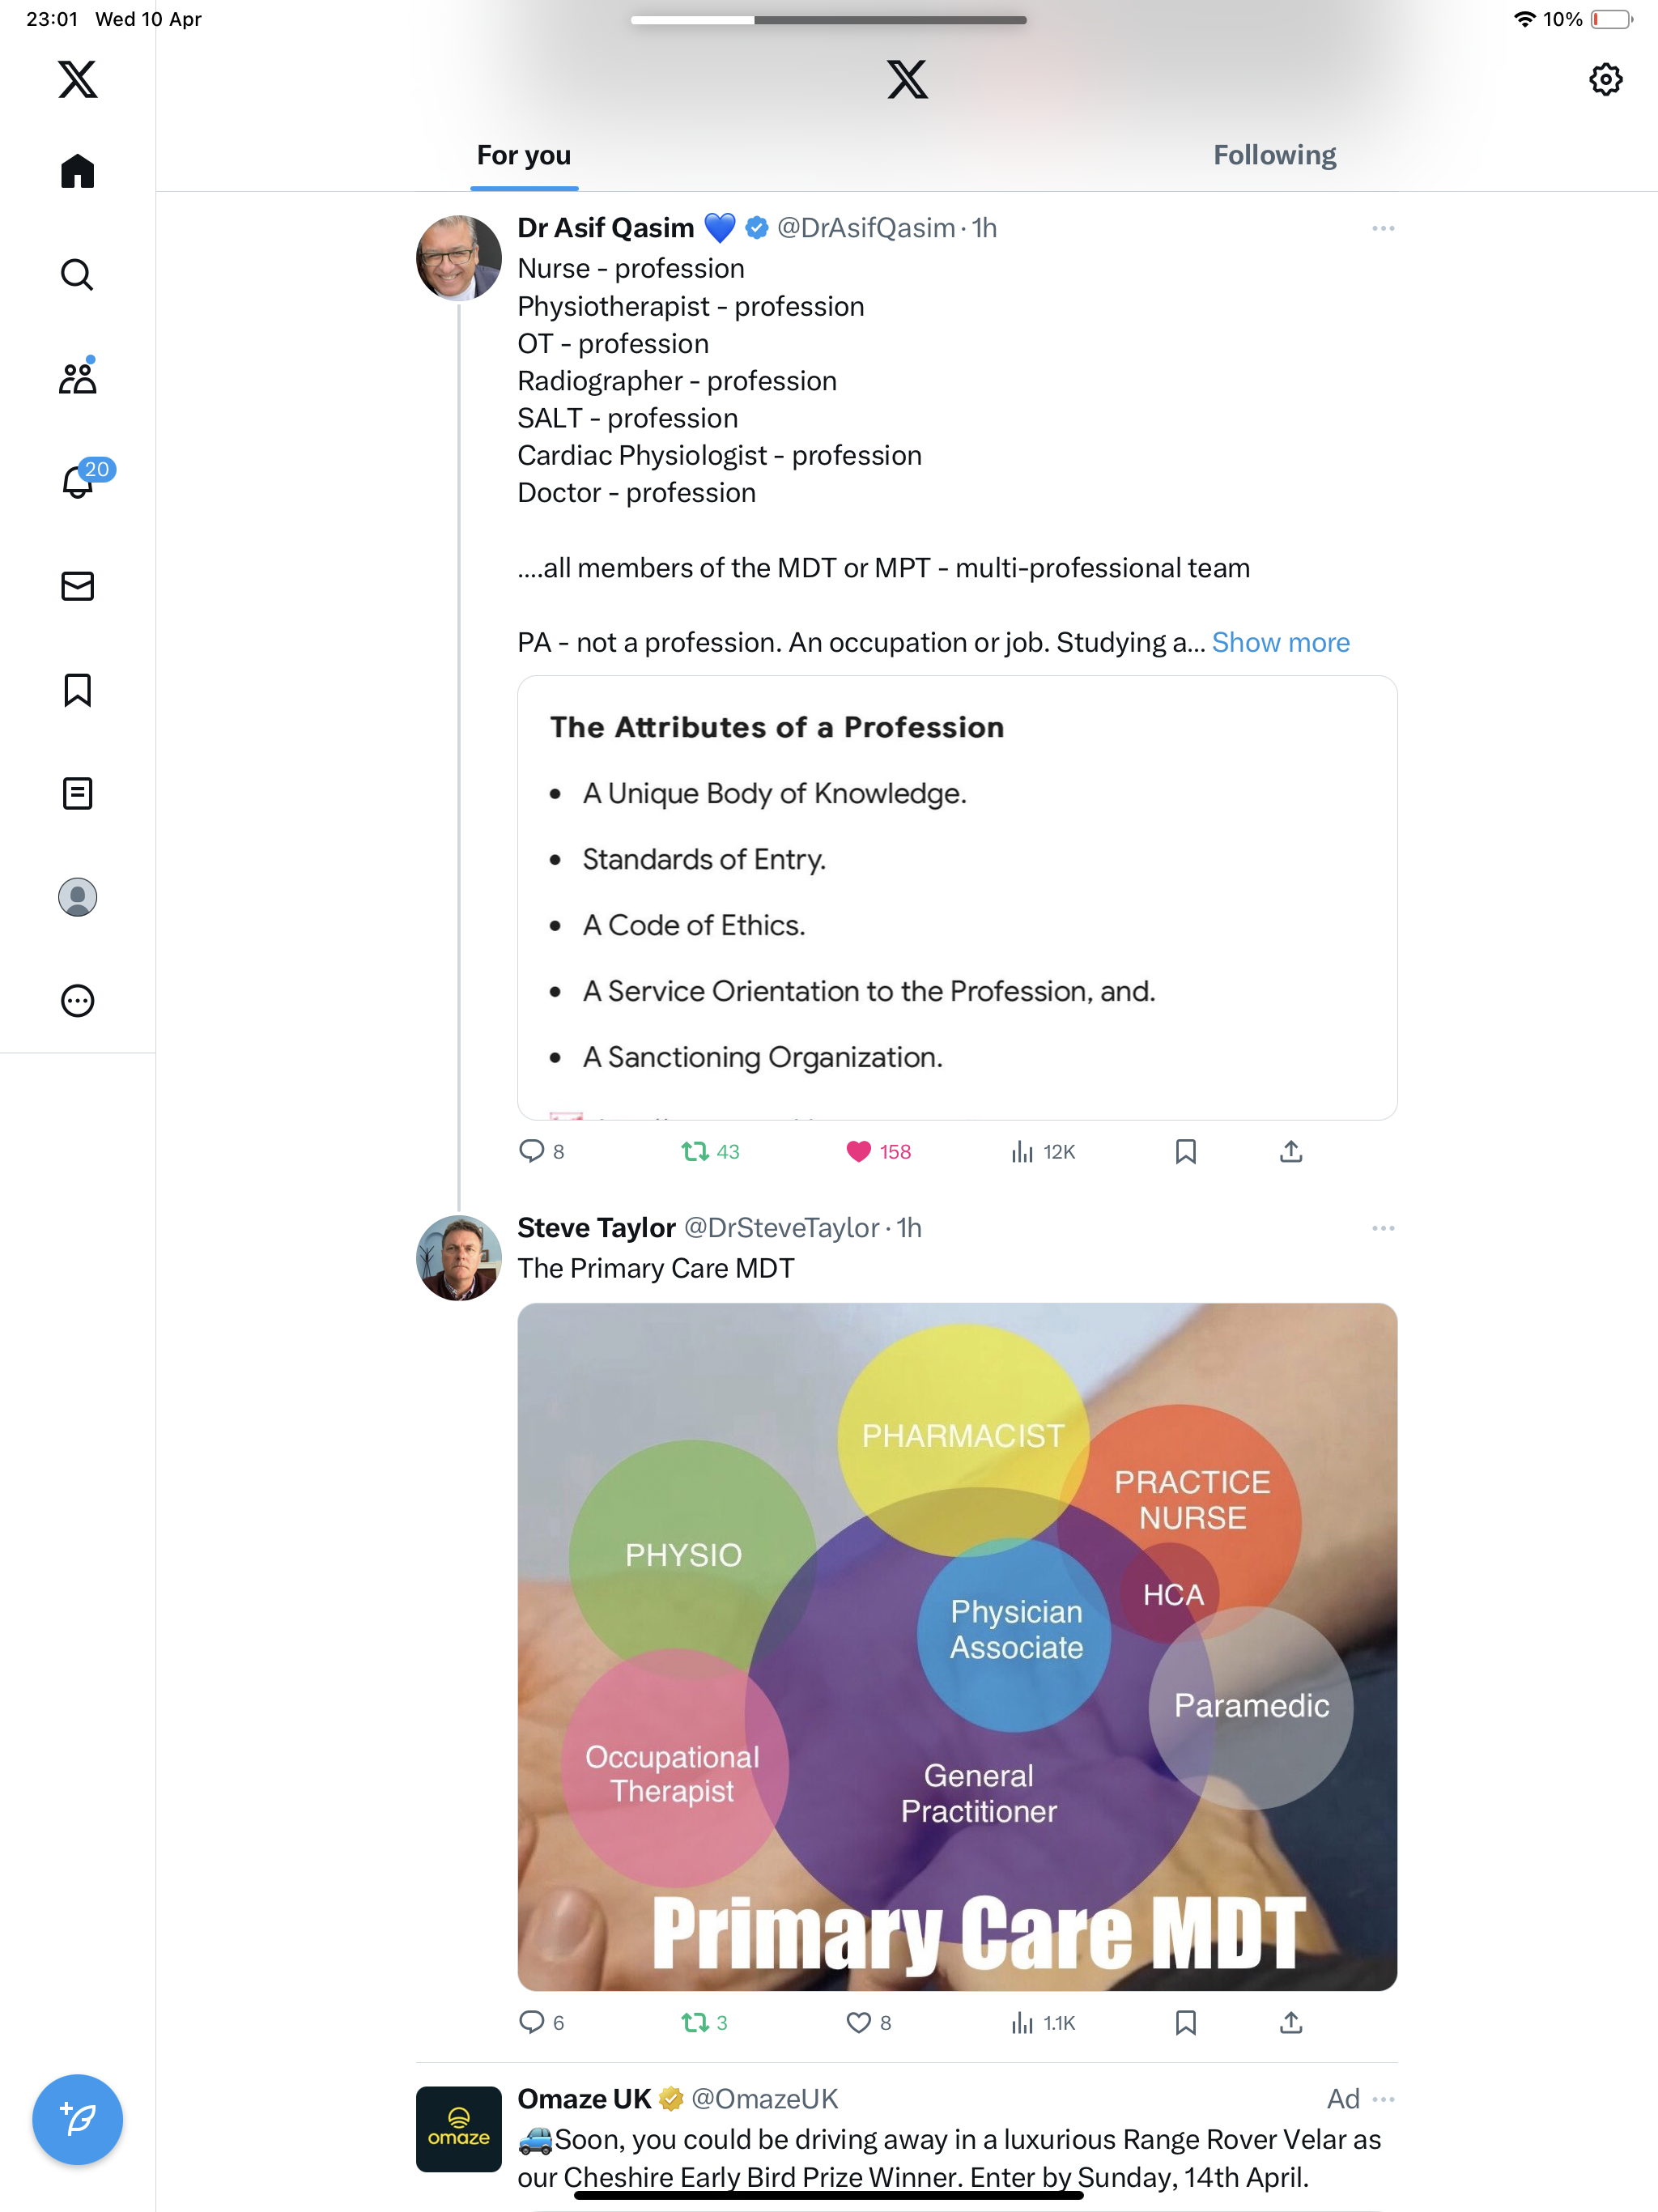Open the Home feed icon in sidebar
The height and width of the screenshot is (2212, 1658).
77,171
